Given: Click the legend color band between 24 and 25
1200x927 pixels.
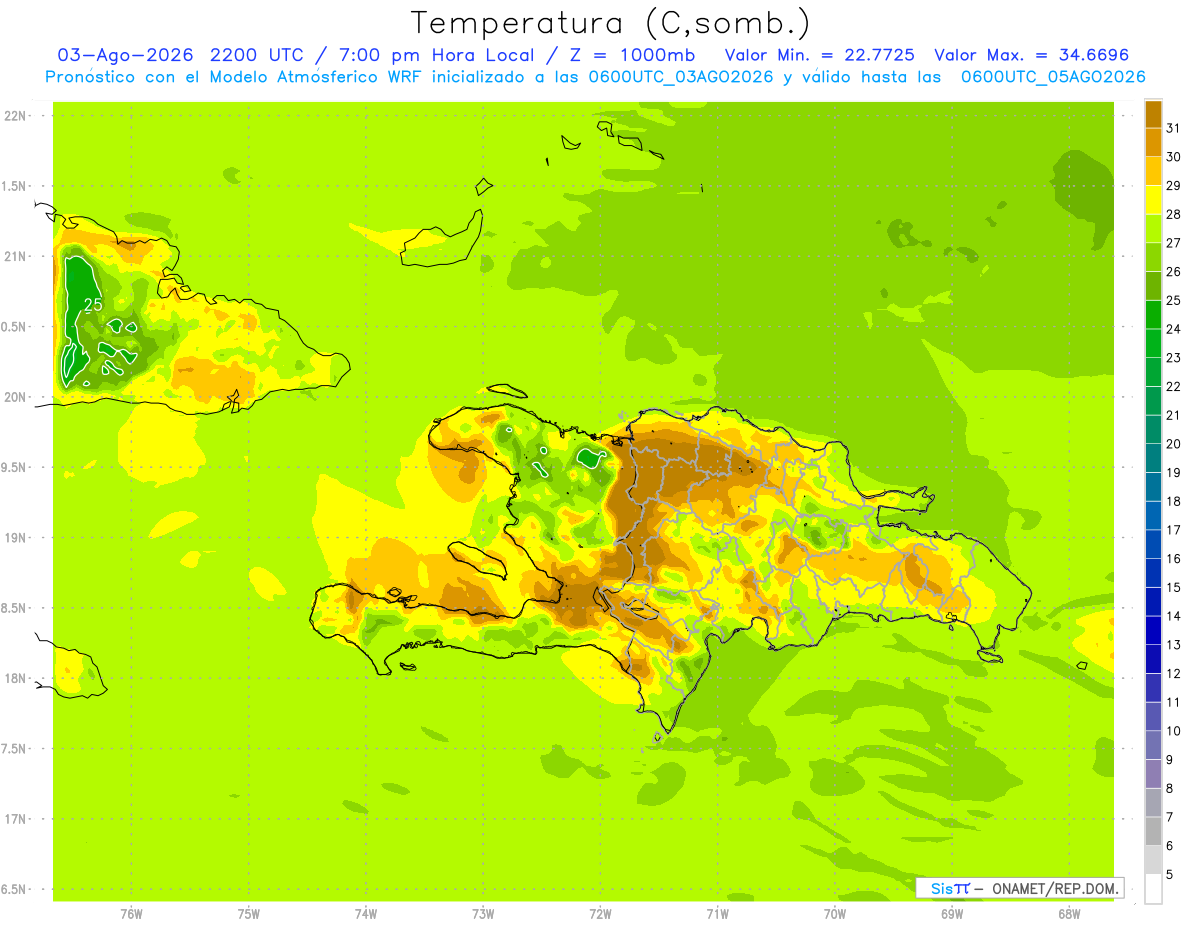Looking at the screenshot, I should (x=1153, y=314).
